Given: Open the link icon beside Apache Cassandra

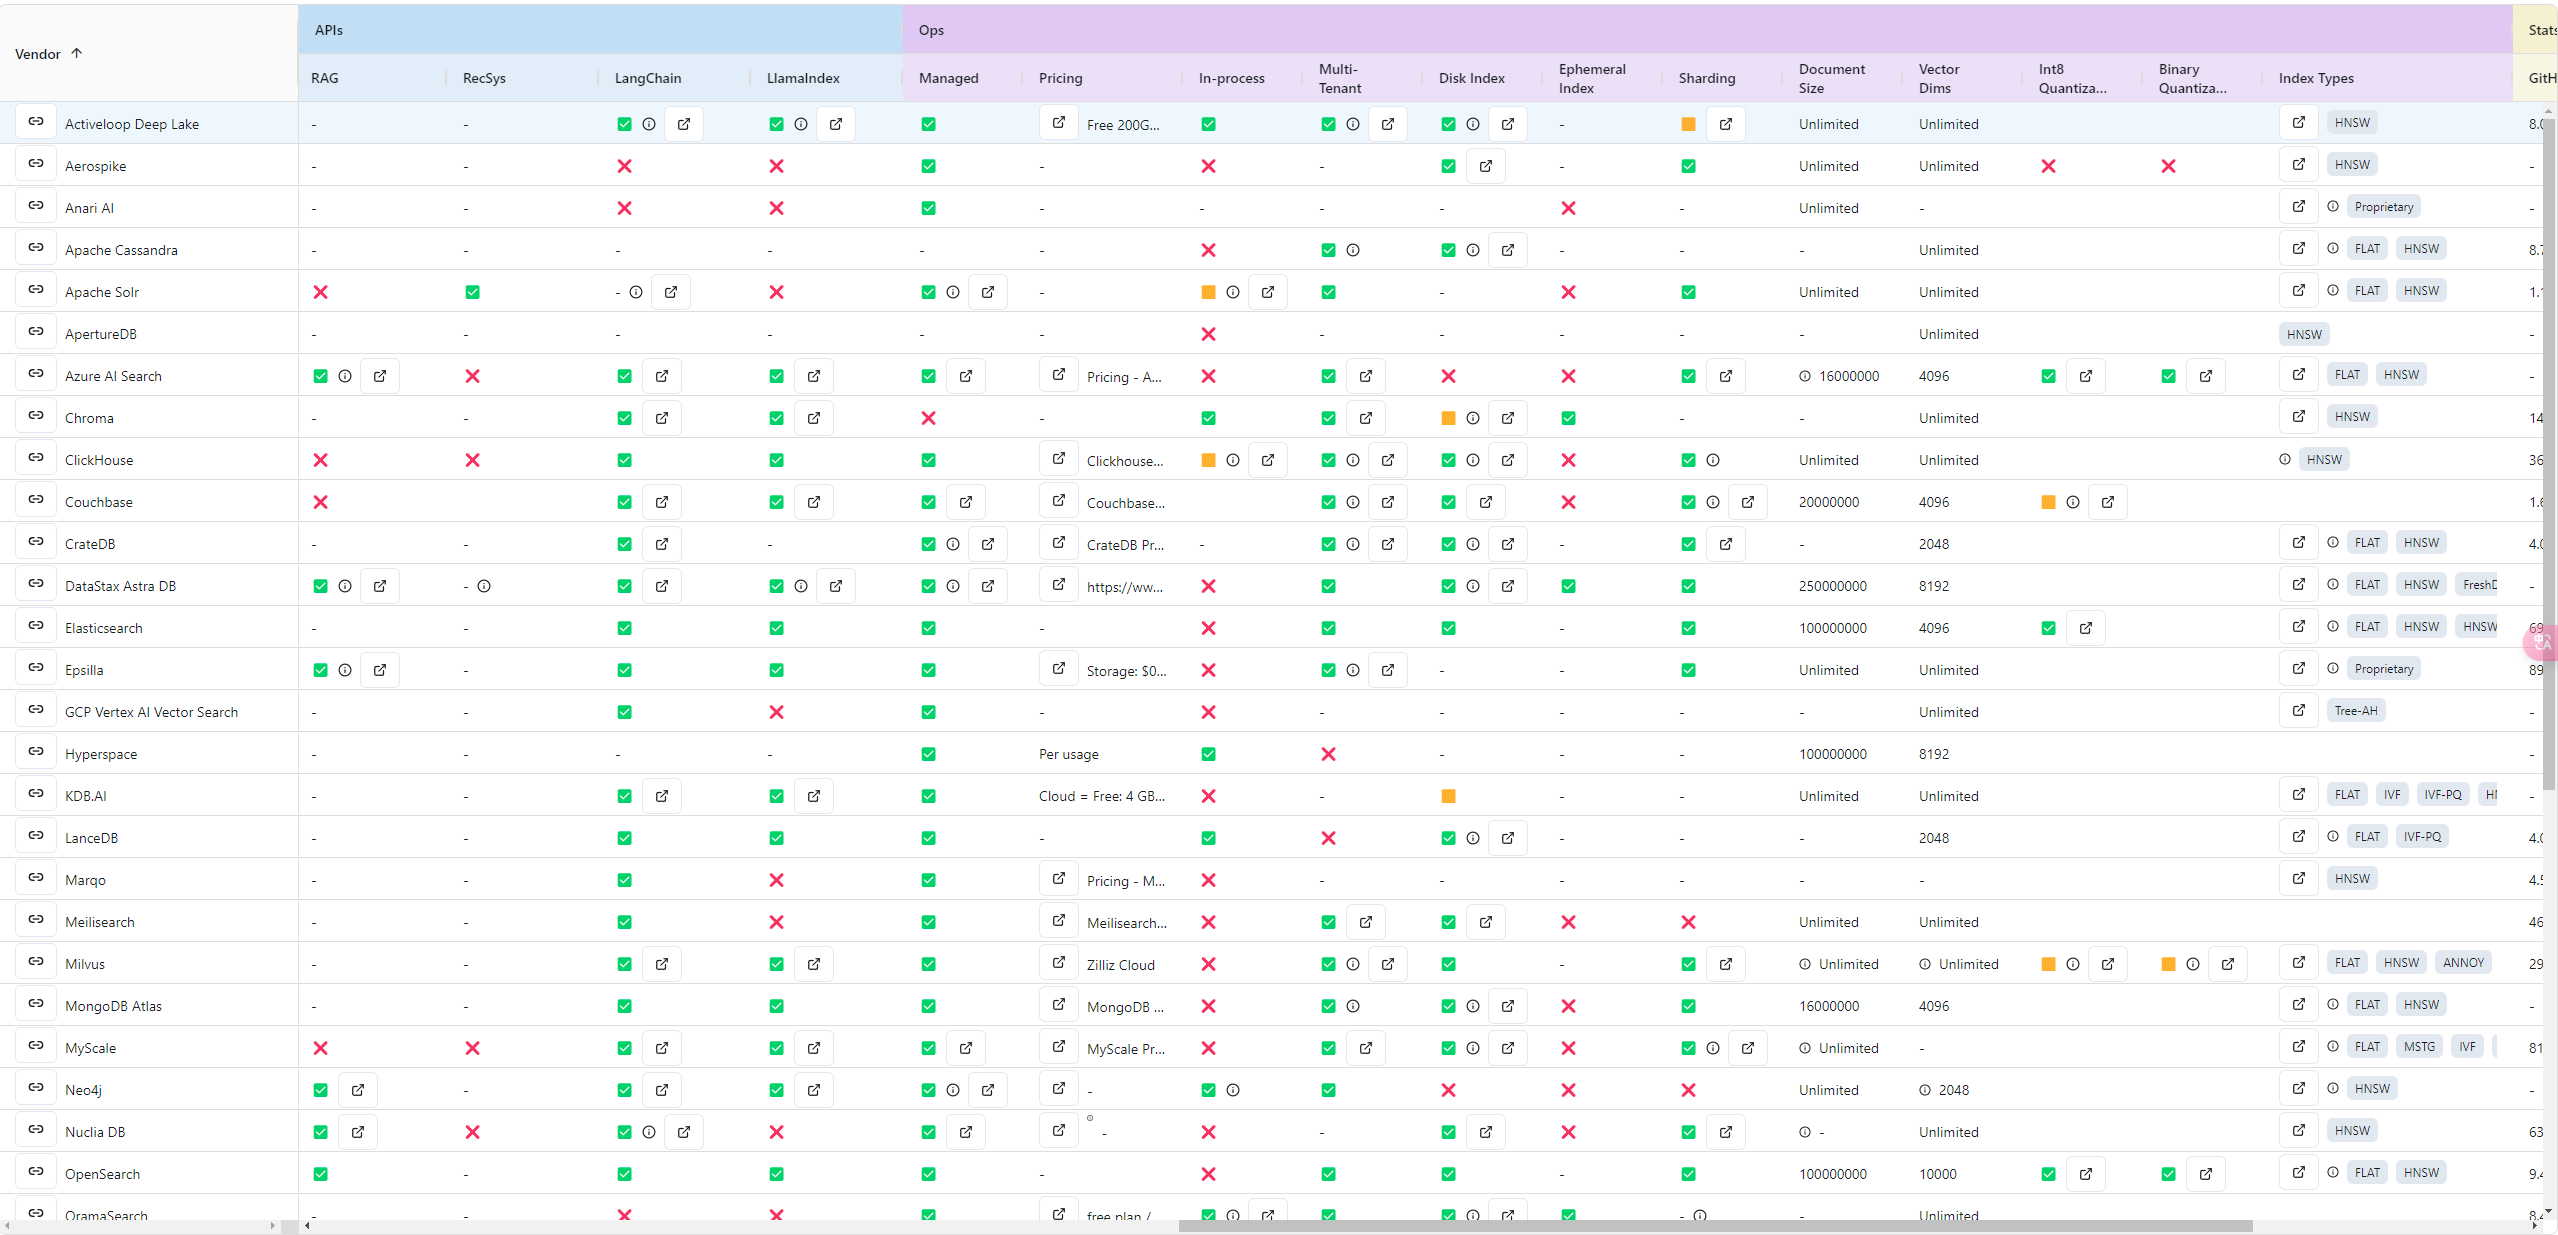Looking at the screenshot, I should [x=36, y=248].
